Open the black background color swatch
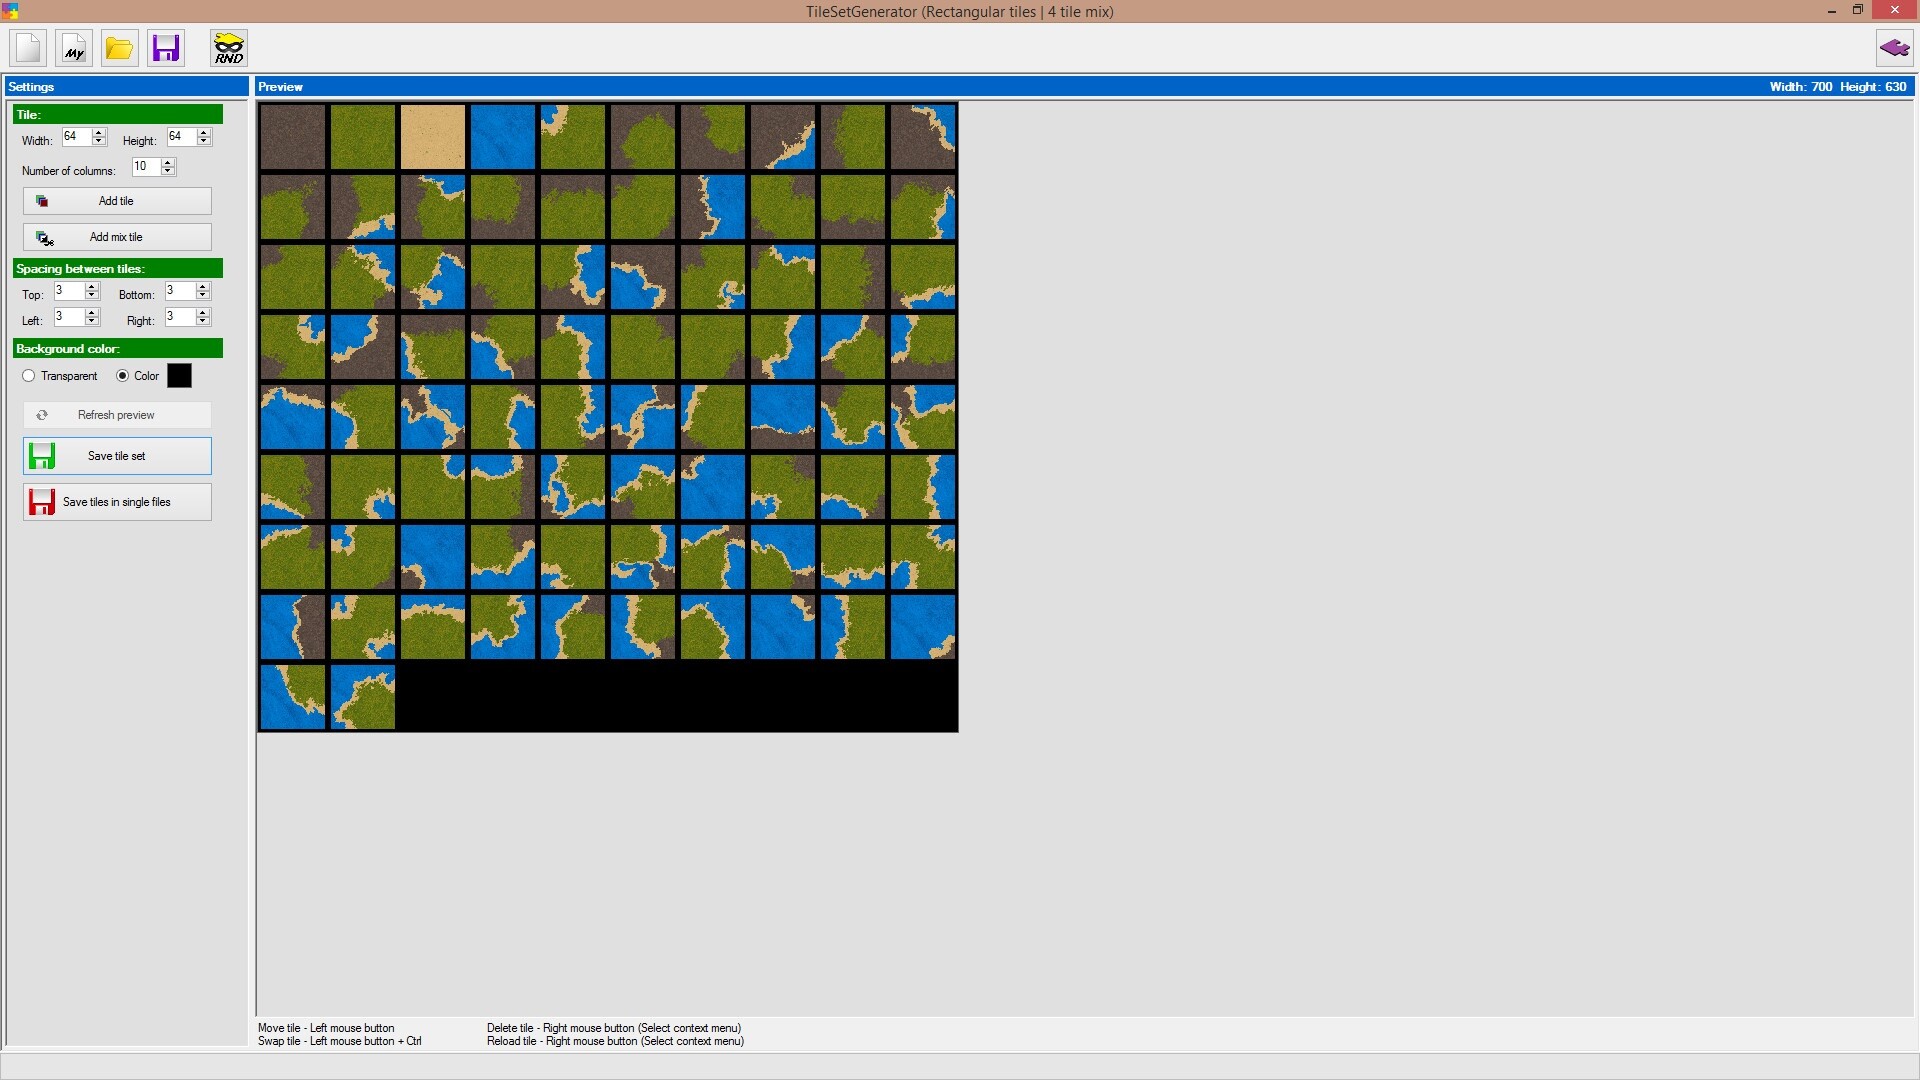 click(x=179, y=376)
